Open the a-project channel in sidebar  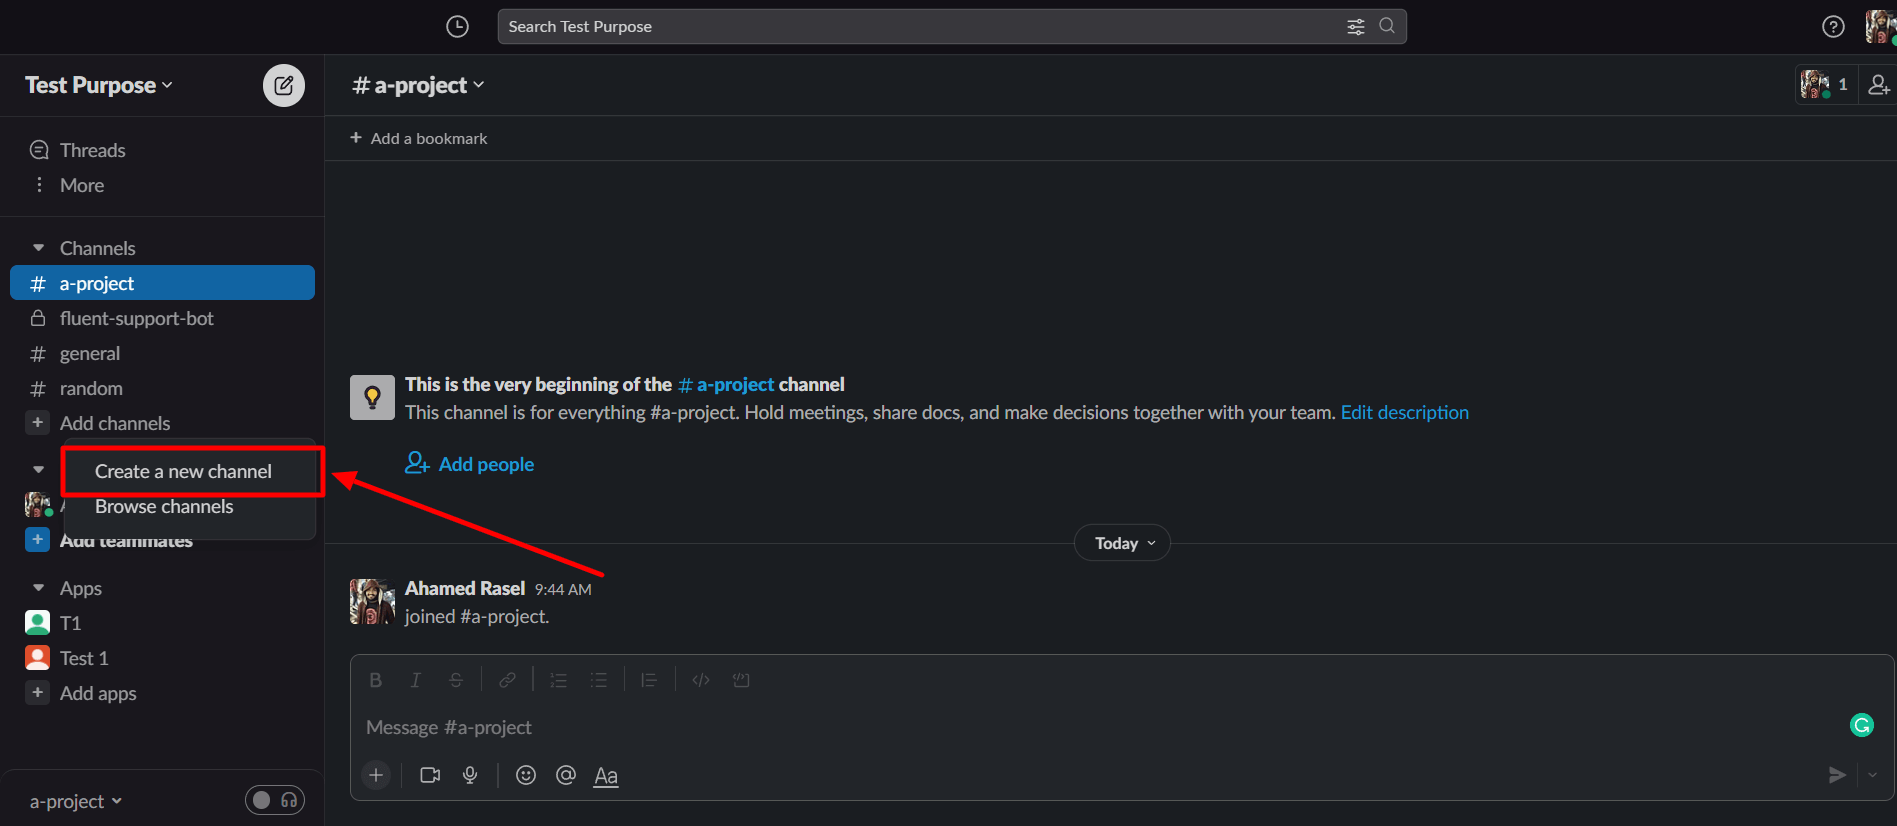tap(162, 283)
